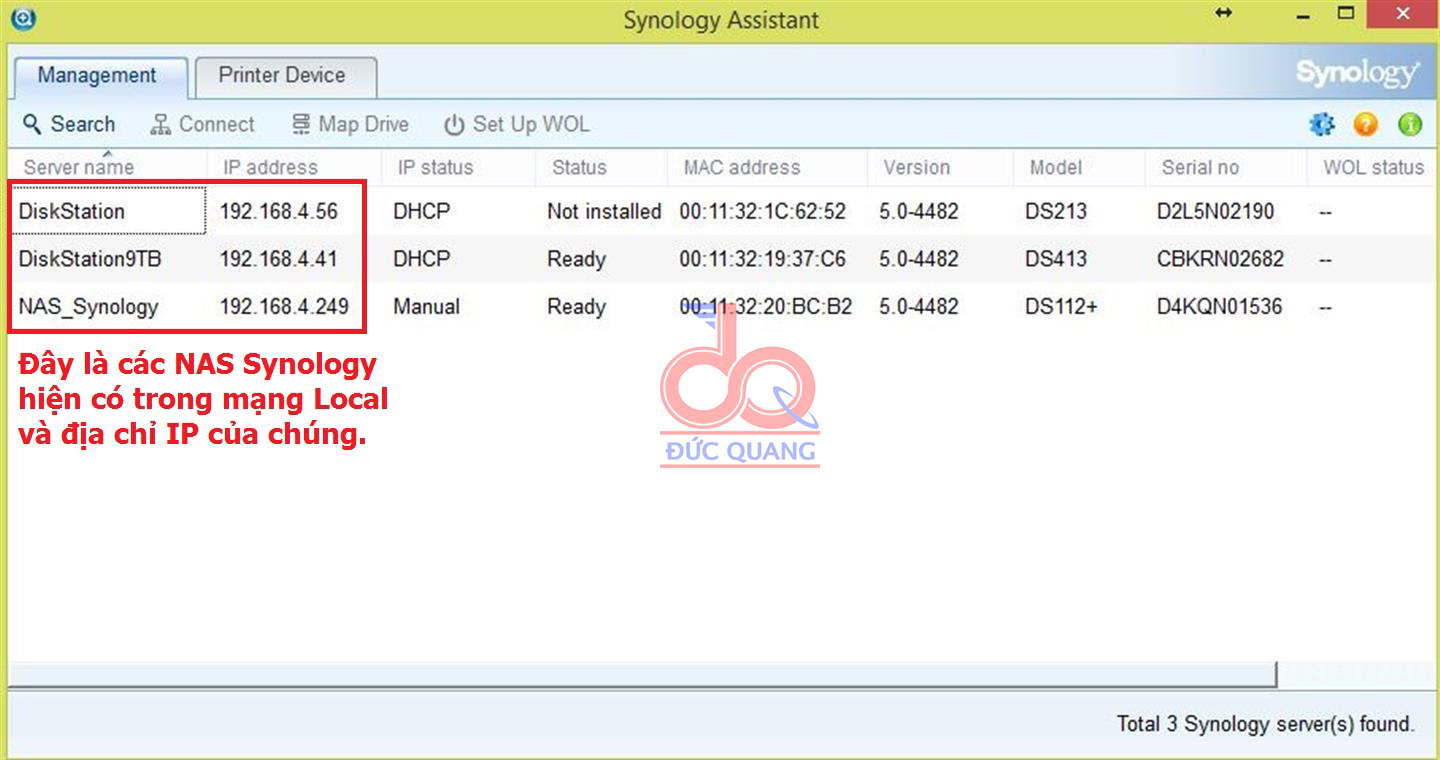Screen dimensions: 1440x760
Task: Sort by the Server name column header
Action: (x=108, y=167)
